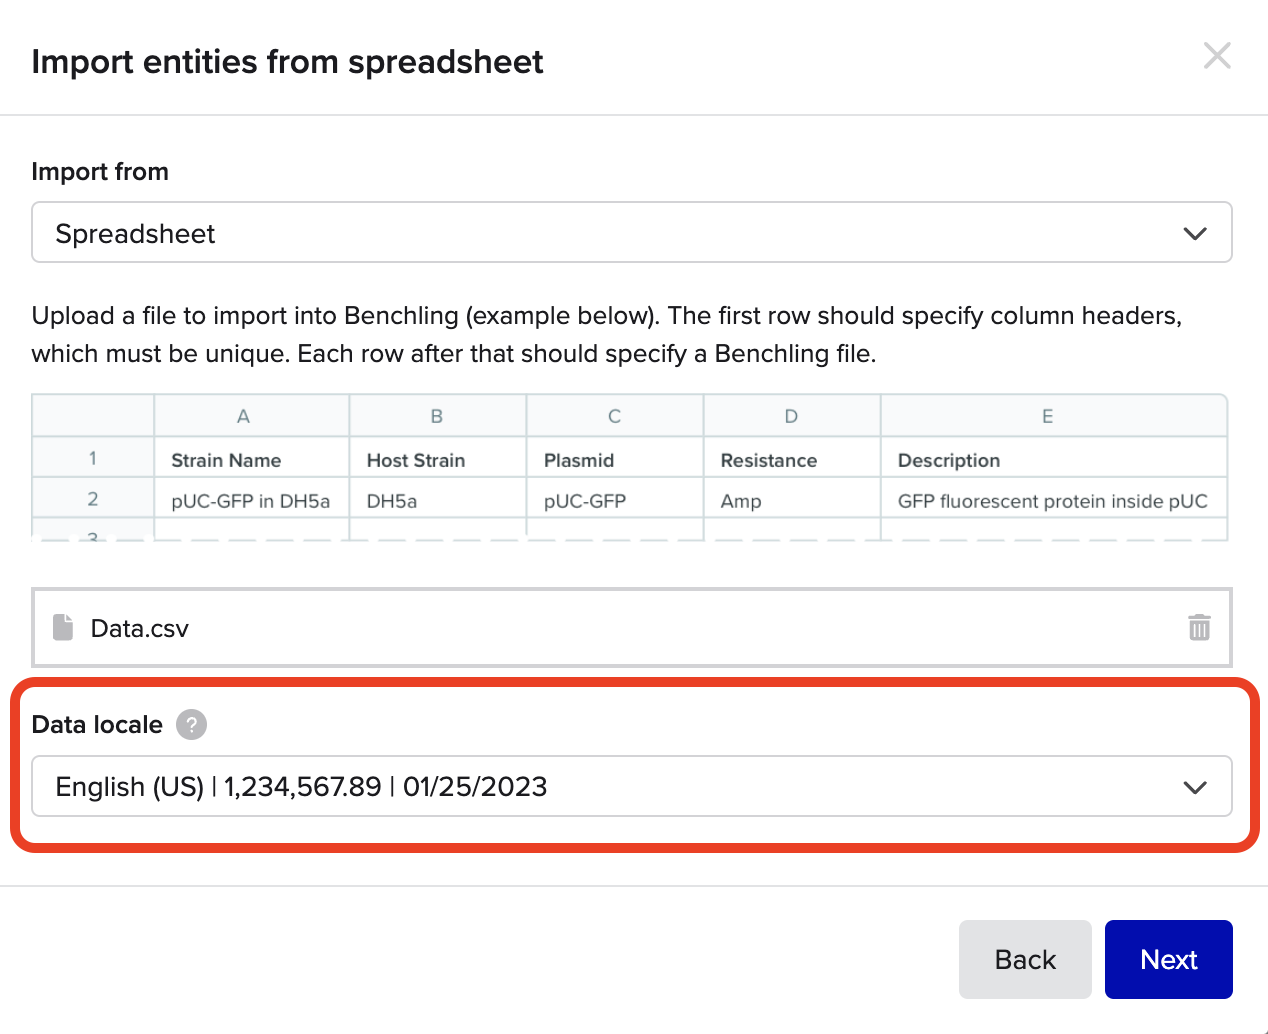Click the Back button
This screenshot has height=1034, width=1268.
pos(1025,959)
